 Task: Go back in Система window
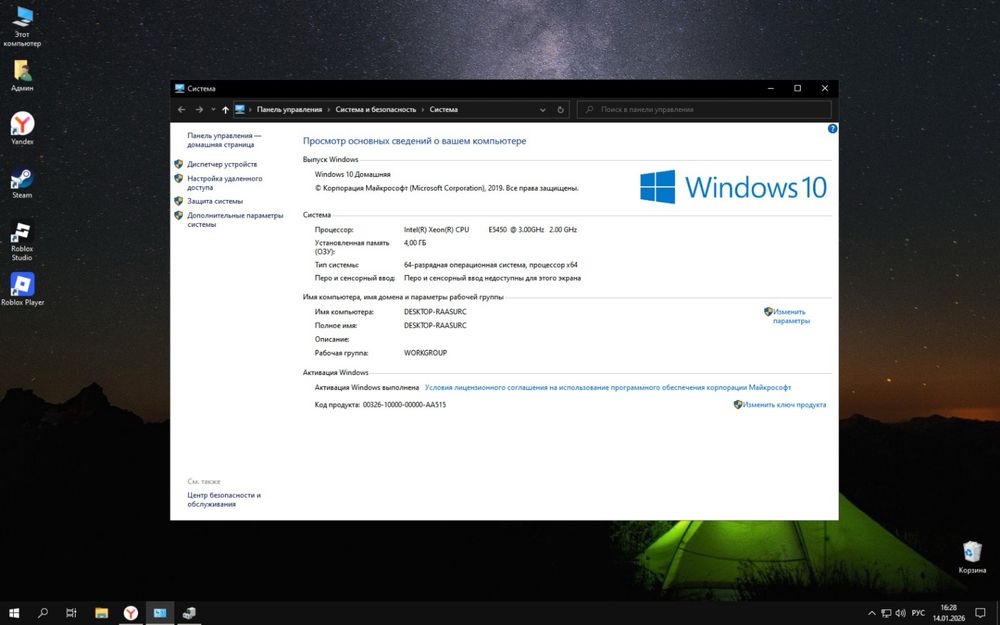click(x=182, y=110)
